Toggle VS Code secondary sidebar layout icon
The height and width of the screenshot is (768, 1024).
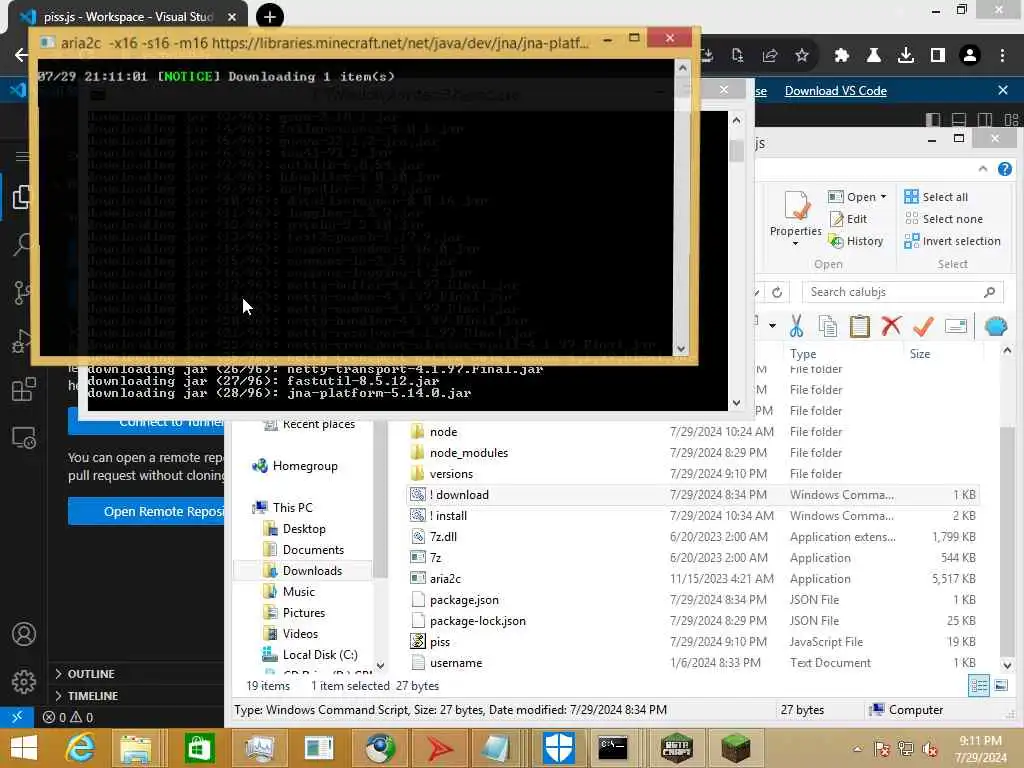pos(985,120)
